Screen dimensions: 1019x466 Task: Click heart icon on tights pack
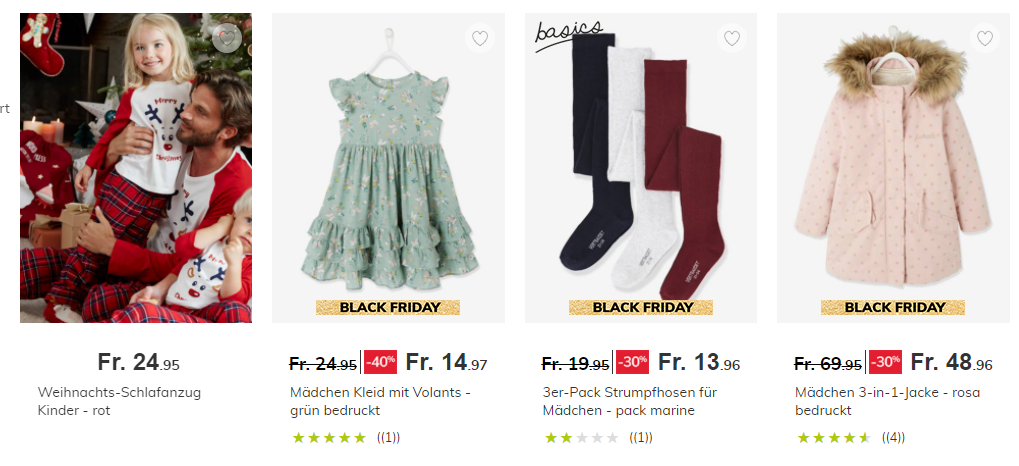pyautogui.click(x=732, y=39)
